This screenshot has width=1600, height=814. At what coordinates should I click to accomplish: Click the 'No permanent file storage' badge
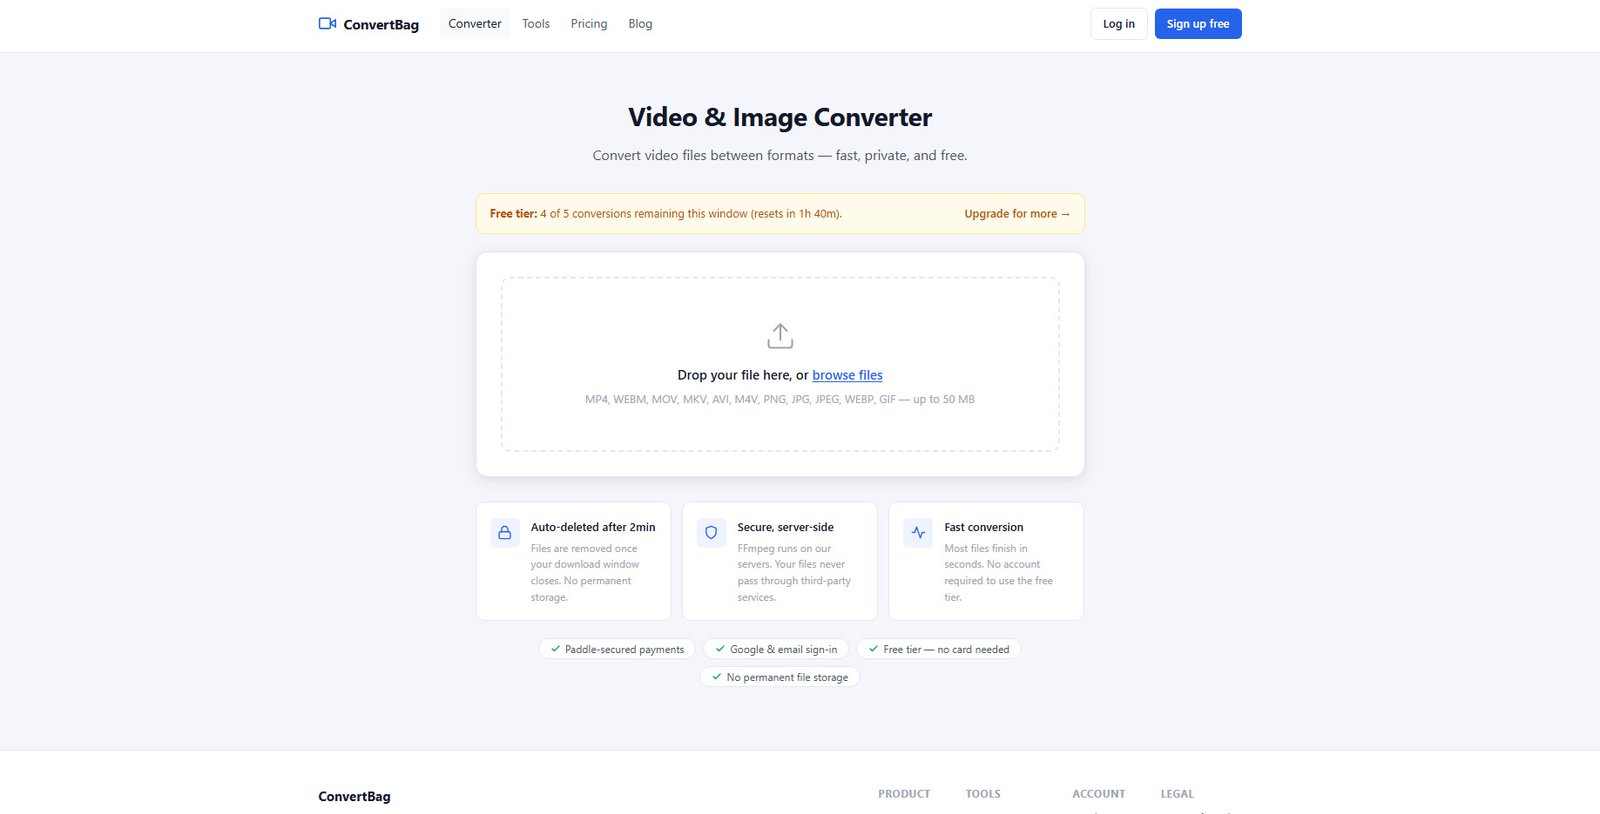pos(780,677)
